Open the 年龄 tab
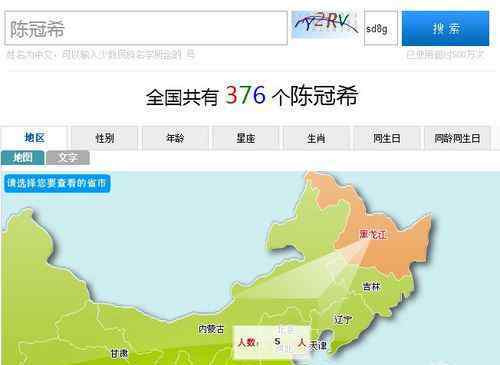 tap(175, 138)
